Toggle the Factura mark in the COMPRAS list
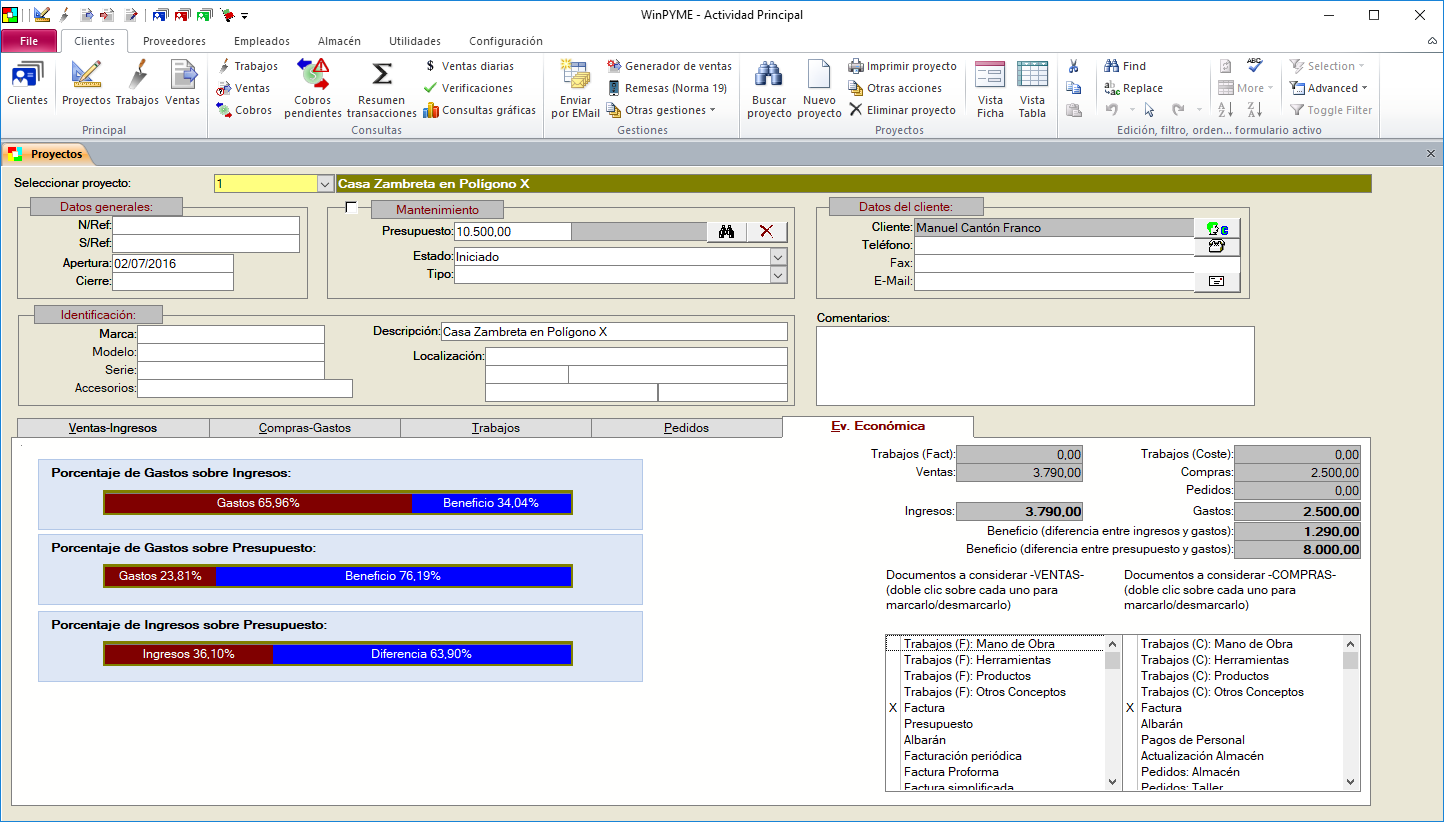The height and width of the screenshot is (822, 1444). coord(1160,708)
